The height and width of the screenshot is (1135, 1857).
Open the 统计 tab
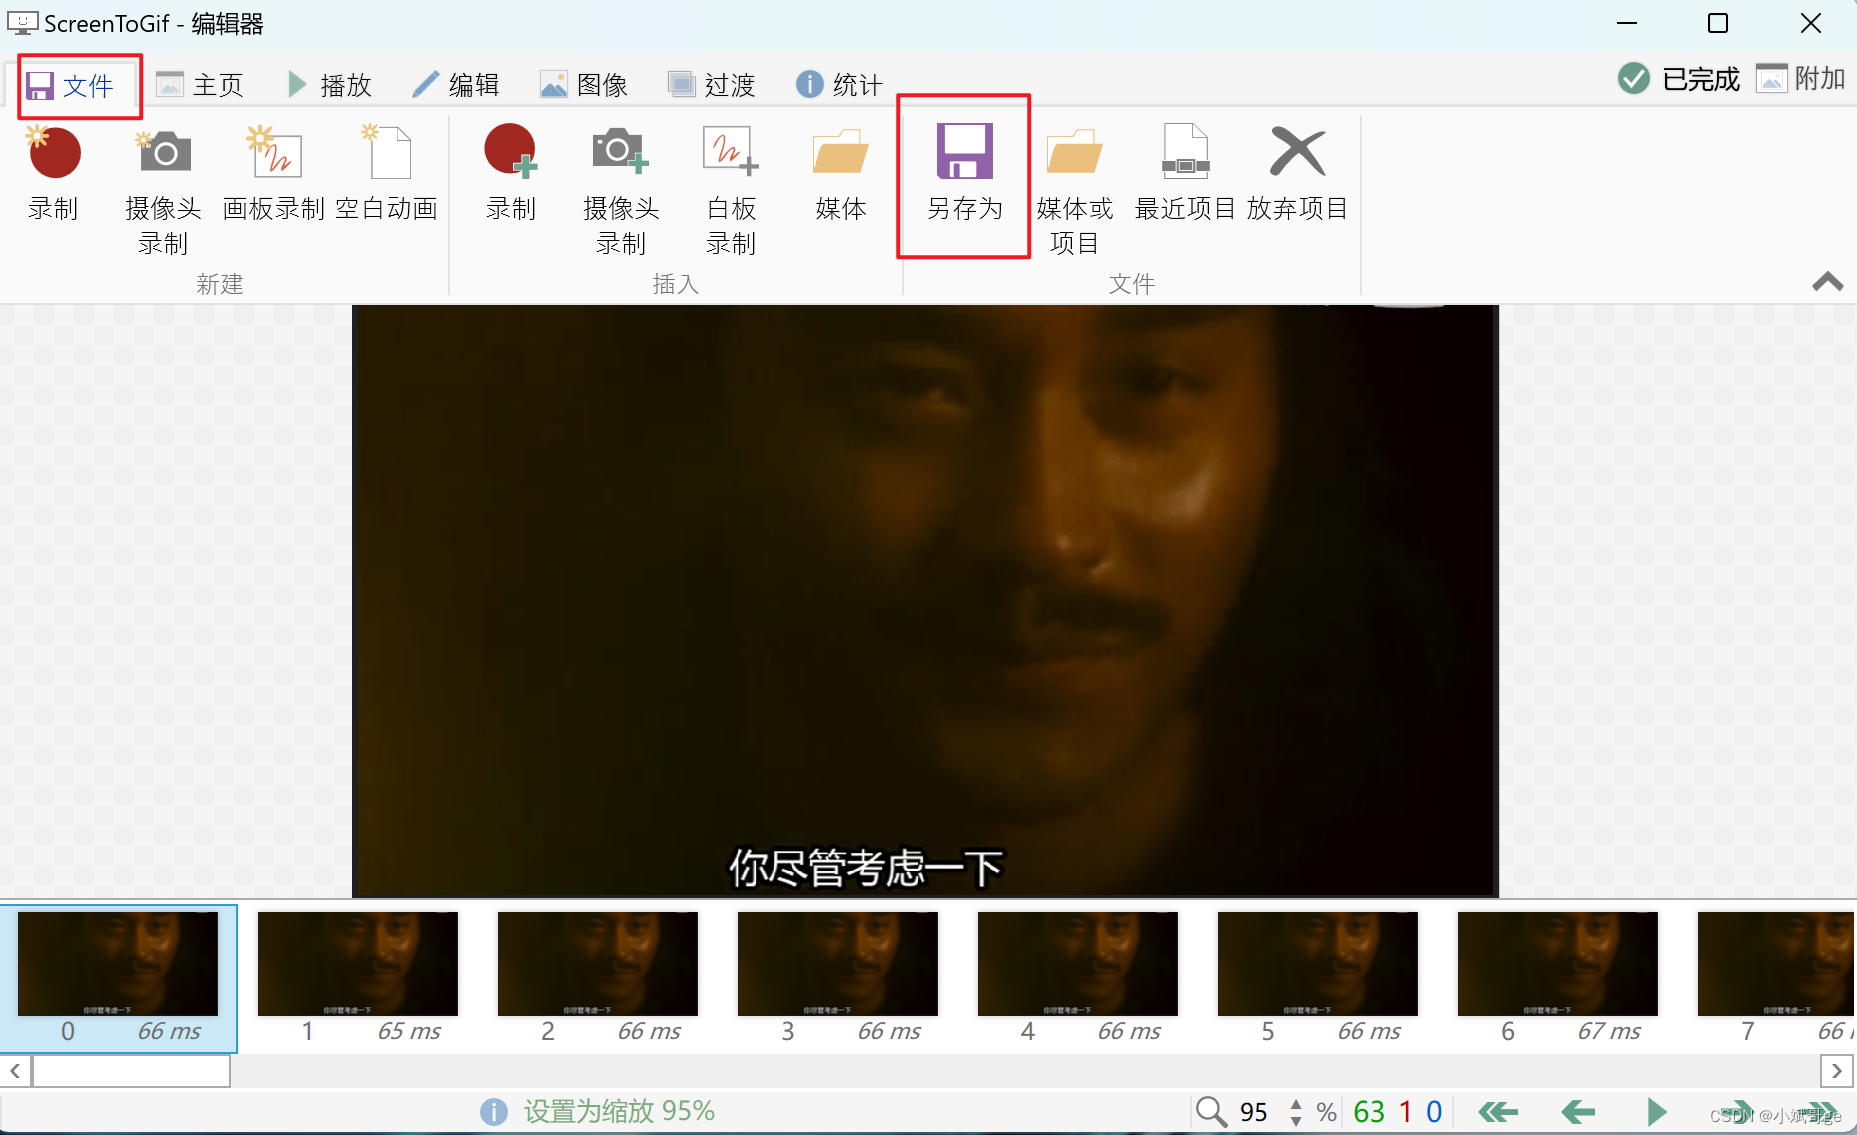[840, 86]
